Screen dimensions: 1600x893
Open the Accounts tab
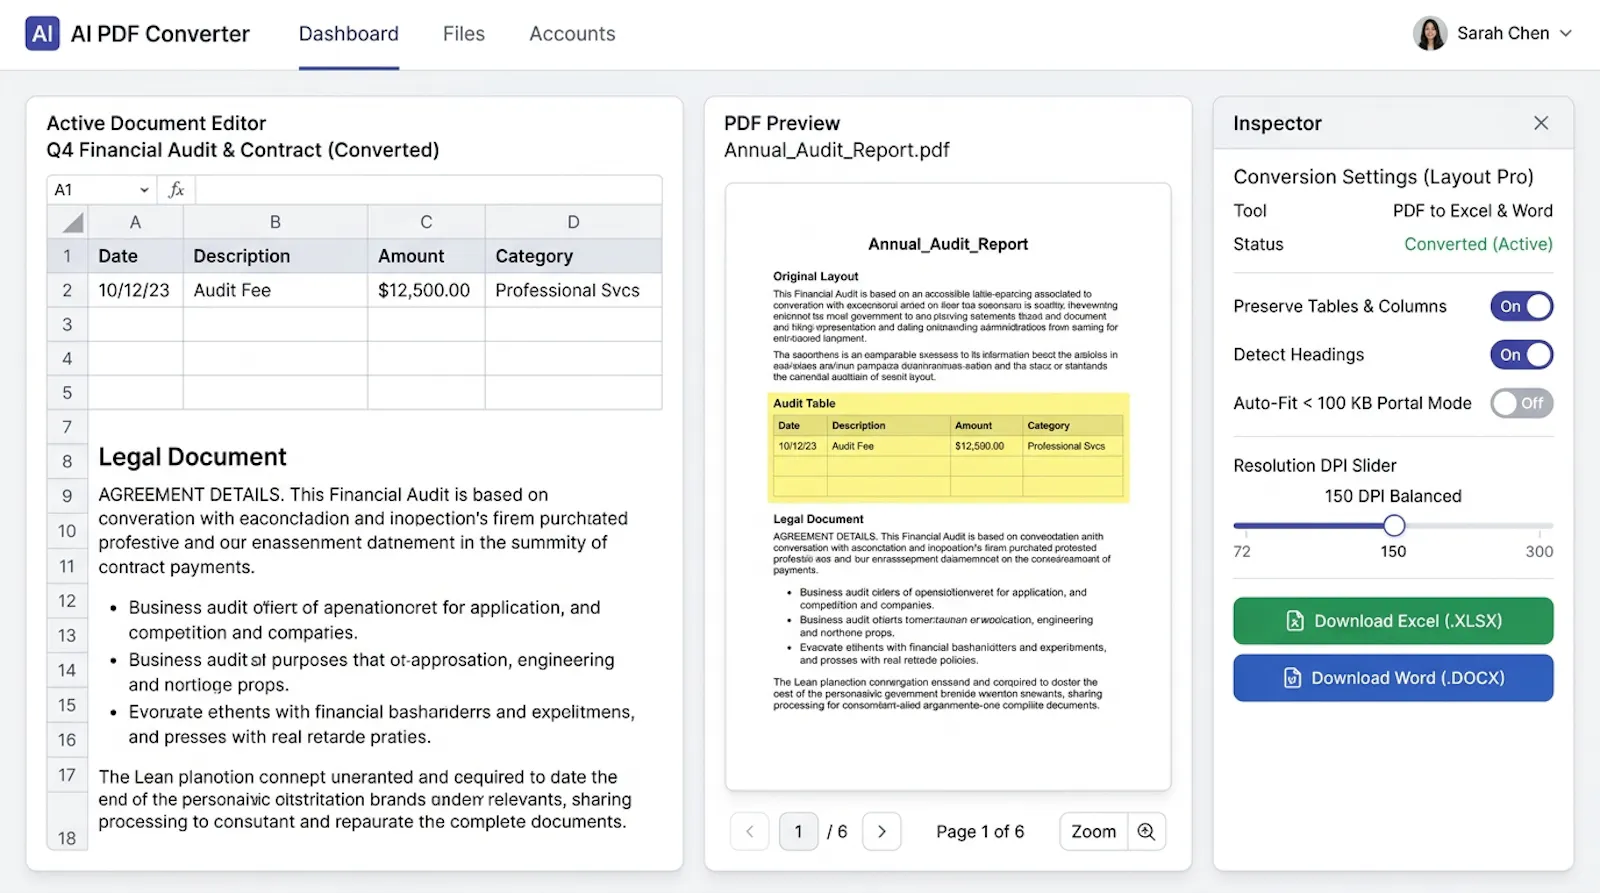(x=572, y=33)
